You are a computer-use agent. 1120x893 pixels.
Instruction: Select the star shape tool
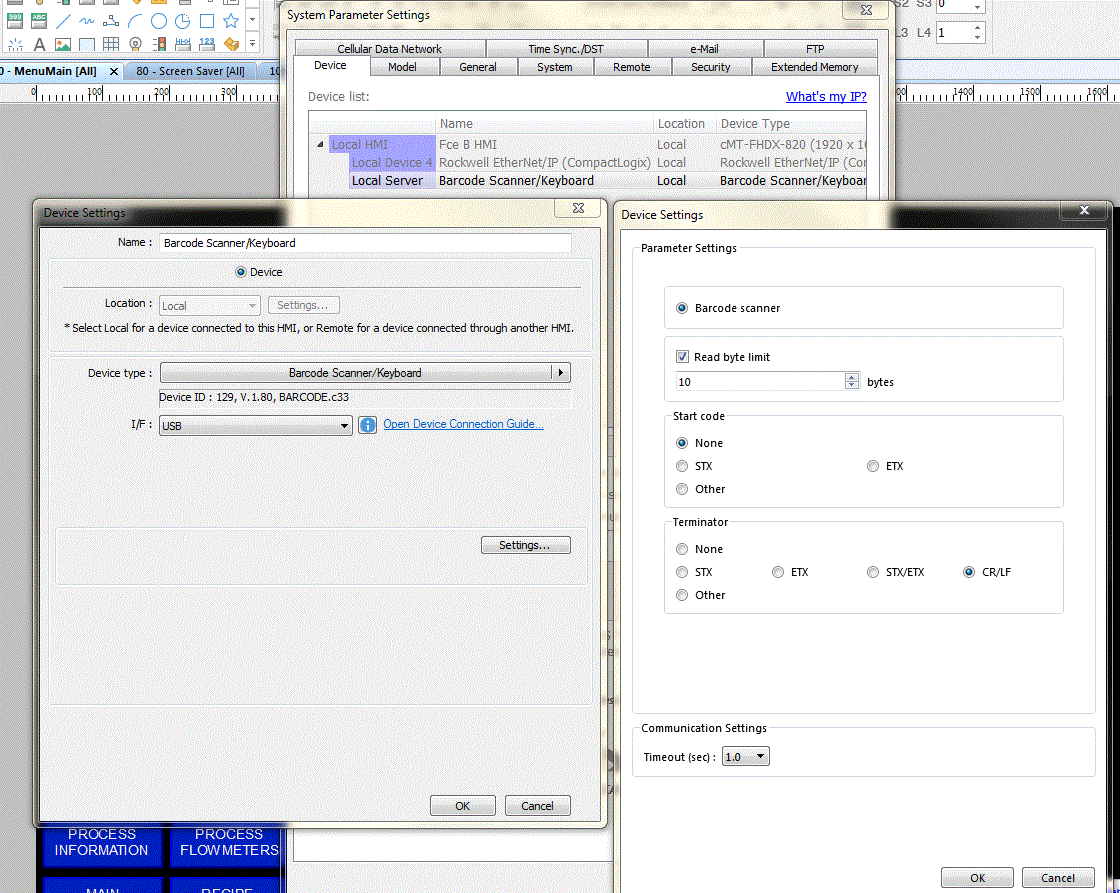point(231,21)
